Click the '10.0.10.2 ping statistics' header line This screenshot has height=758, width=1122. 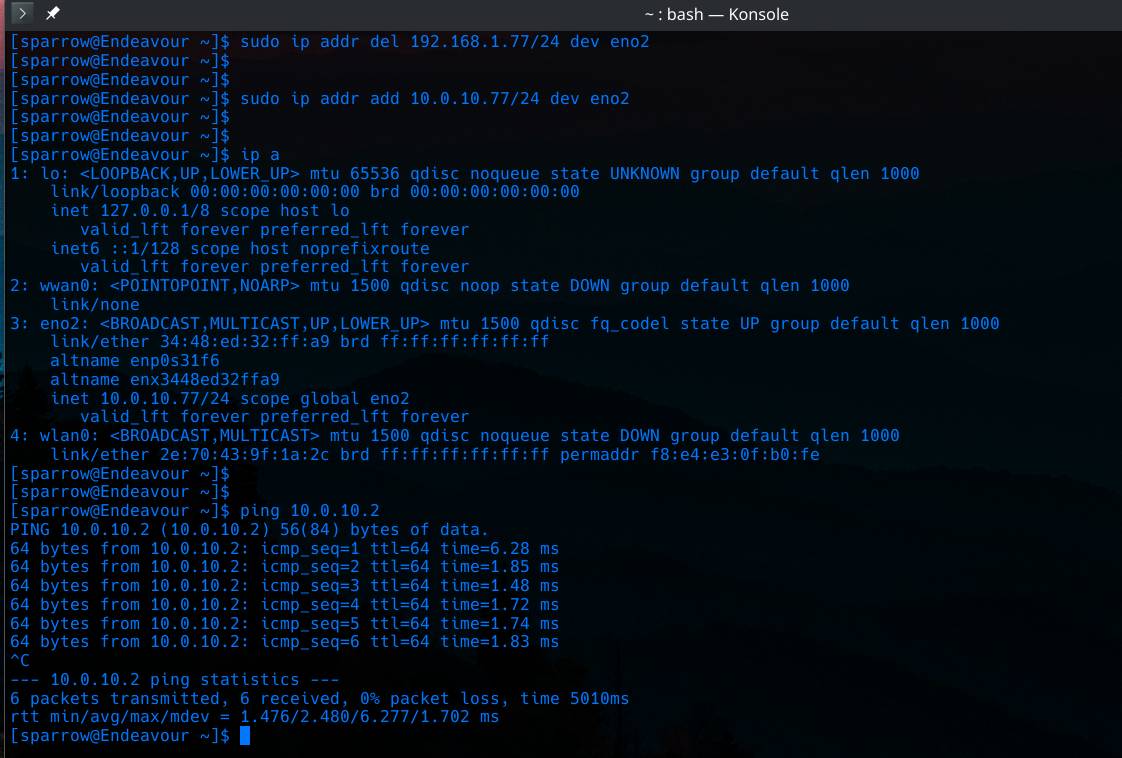[174, 680]
